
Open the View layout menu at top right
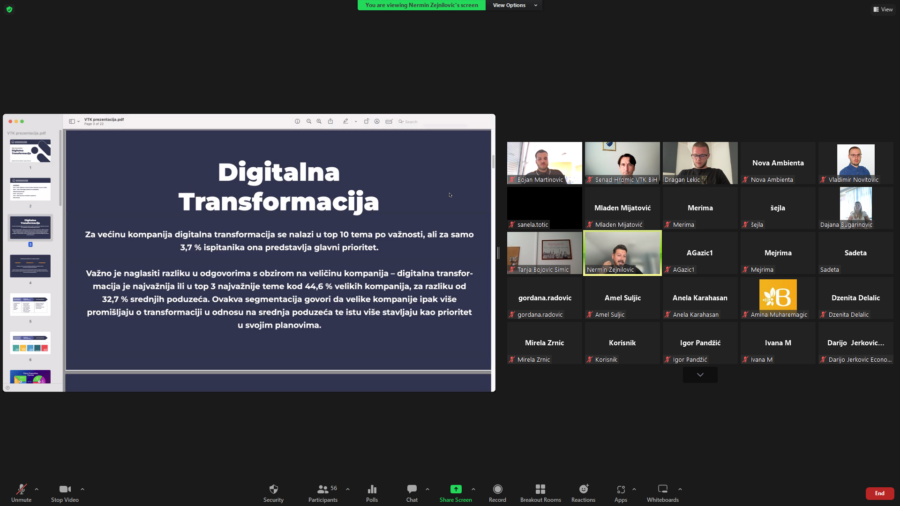[x=883, y=9]
